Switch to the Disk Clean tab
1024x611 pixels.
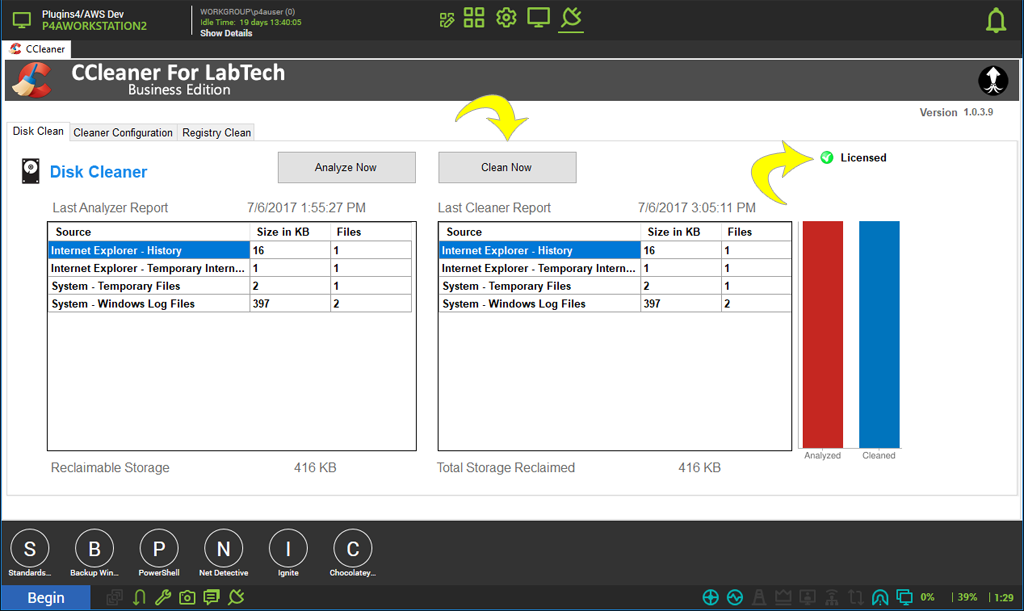[38, 131]
